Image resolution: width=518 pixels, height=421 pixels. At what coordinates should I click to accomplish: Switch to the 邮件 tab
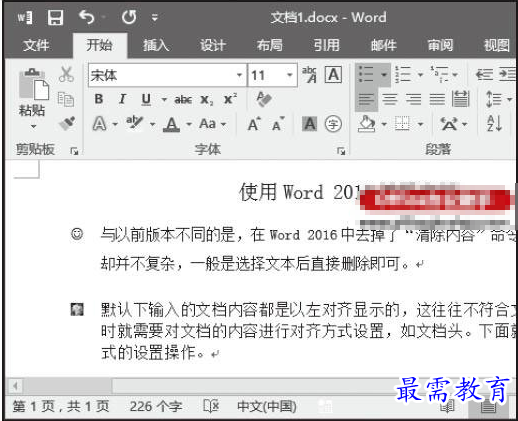(x=384, y=45)
